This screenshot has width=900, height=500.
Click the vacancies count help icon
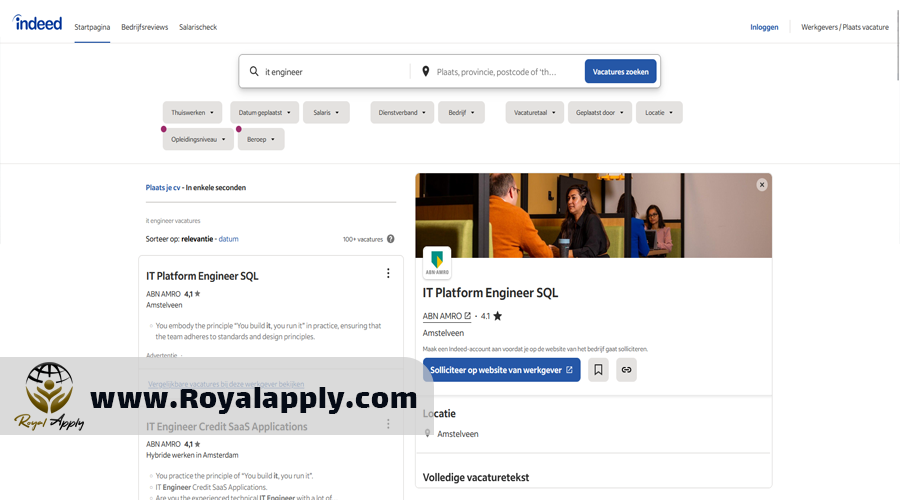coord(390,239)
